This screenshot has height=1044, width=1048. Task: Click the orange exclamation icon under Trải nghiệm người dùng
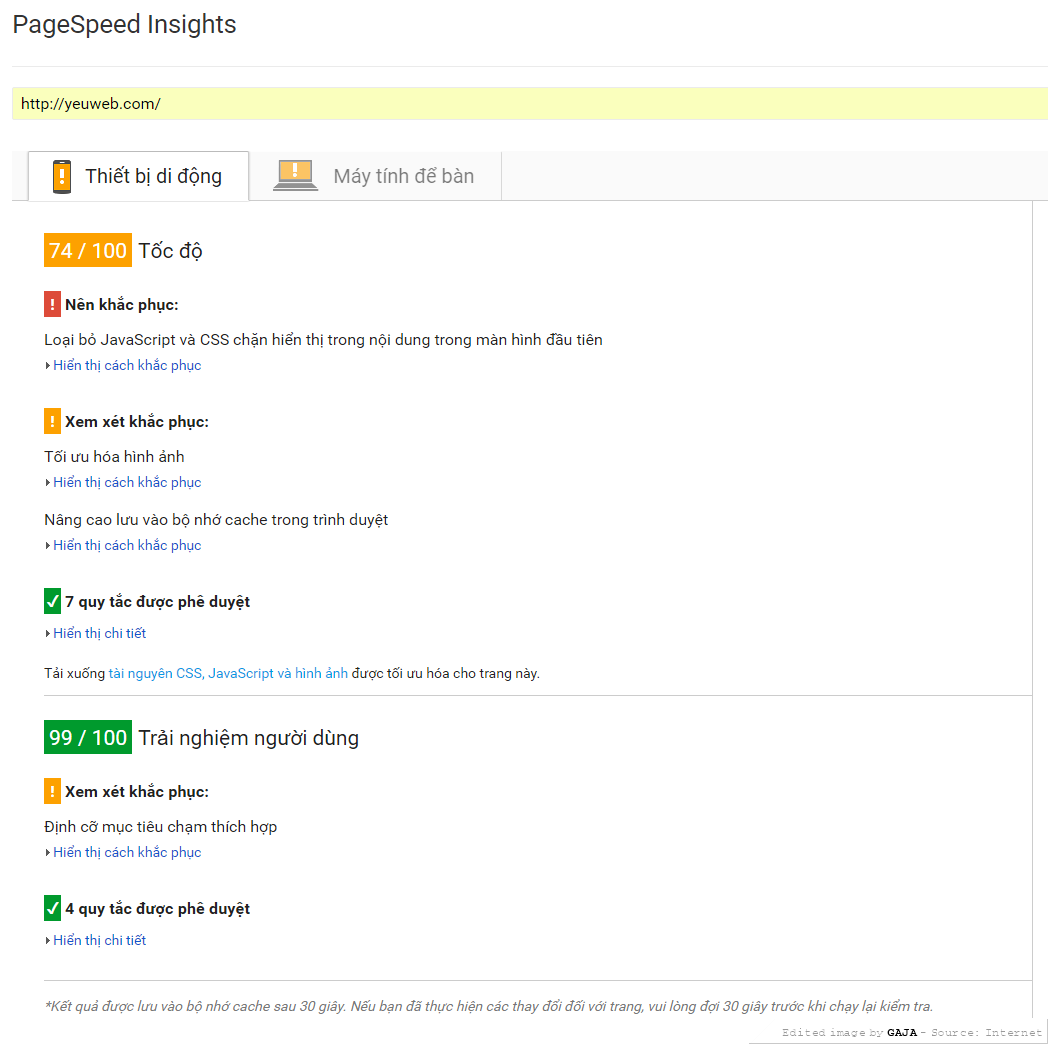pos(52,791)
